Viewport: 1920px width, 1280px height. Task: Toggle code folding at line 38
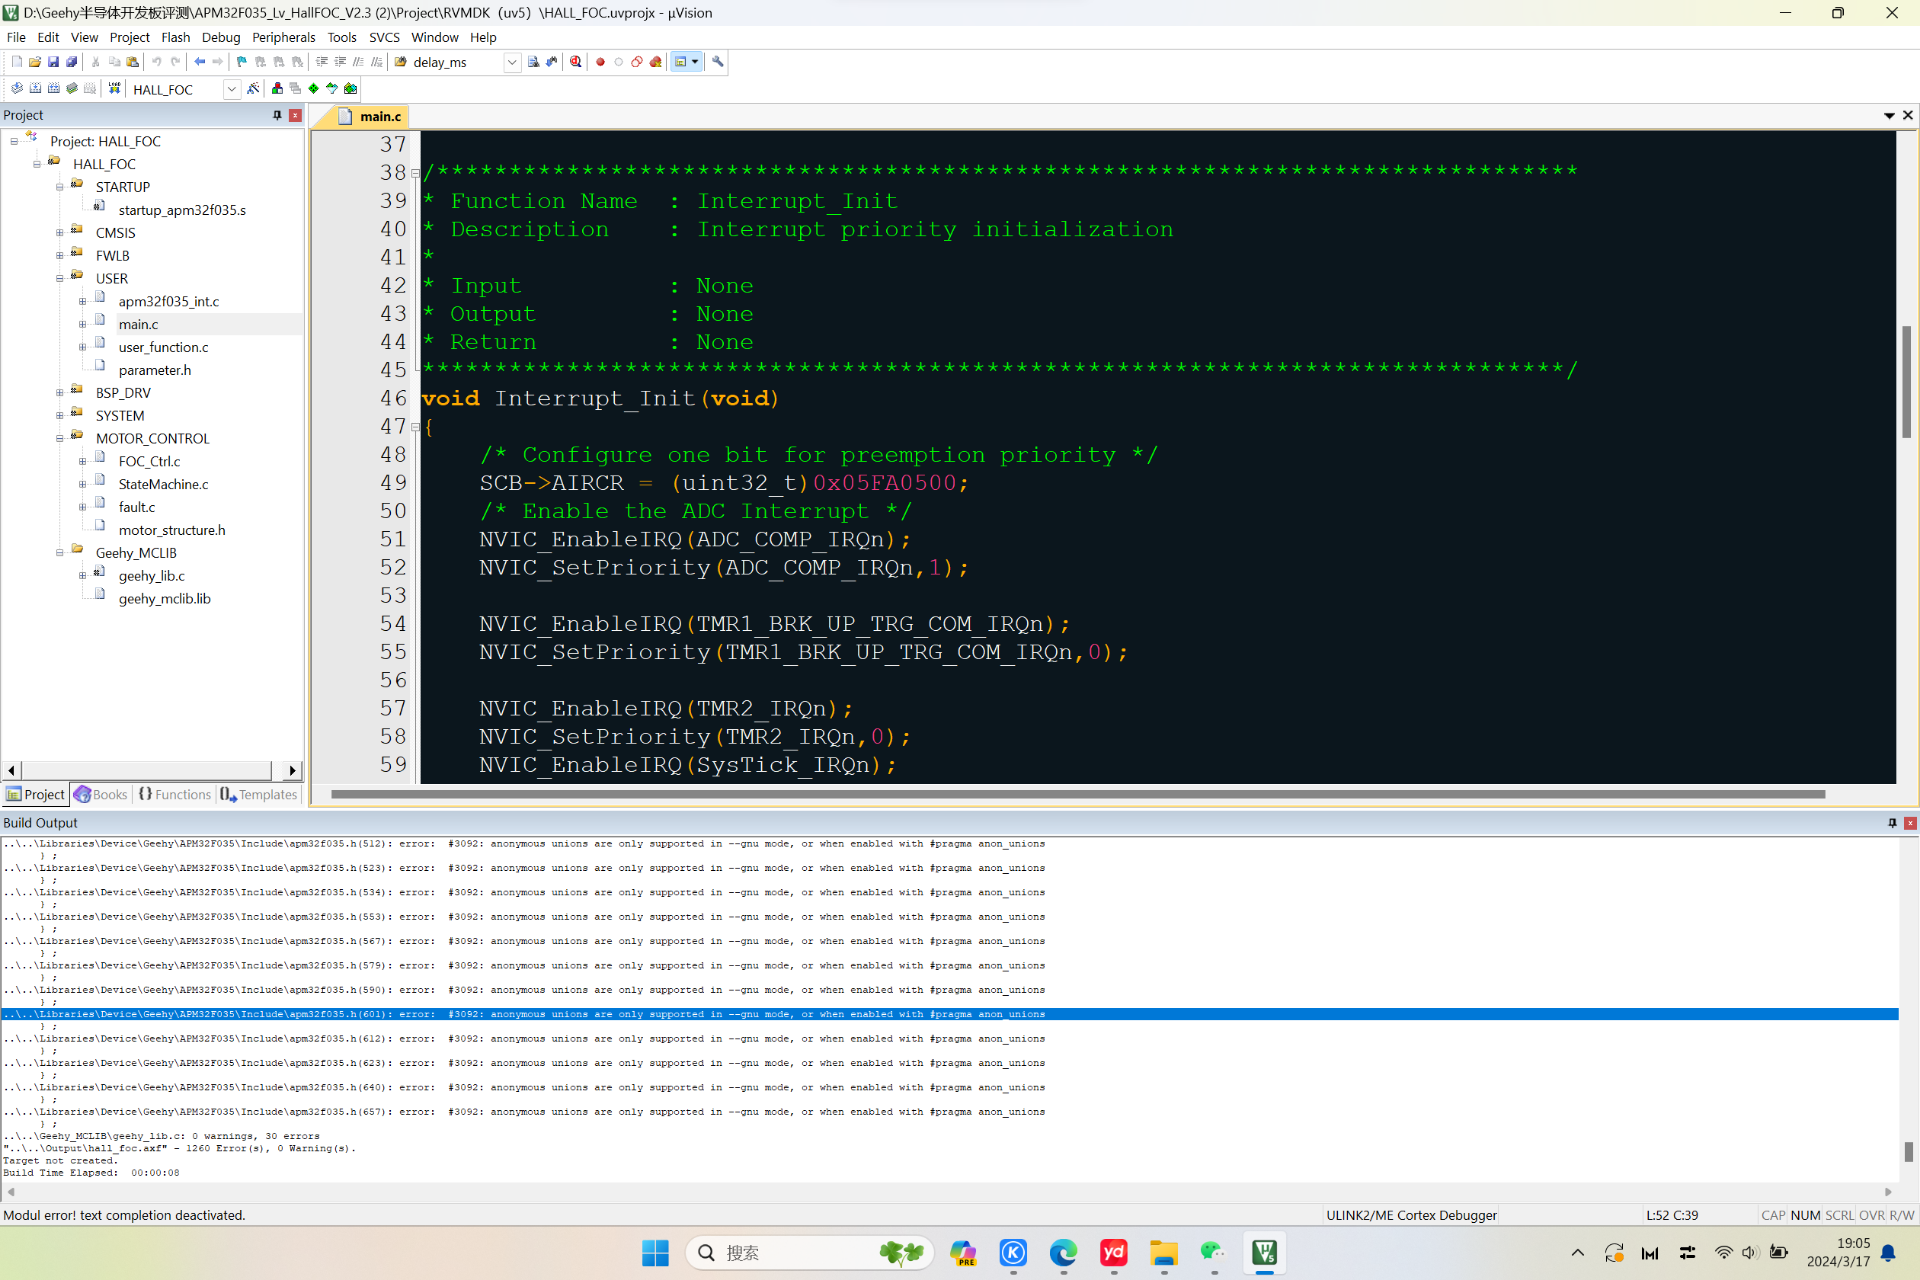[415, 173]
